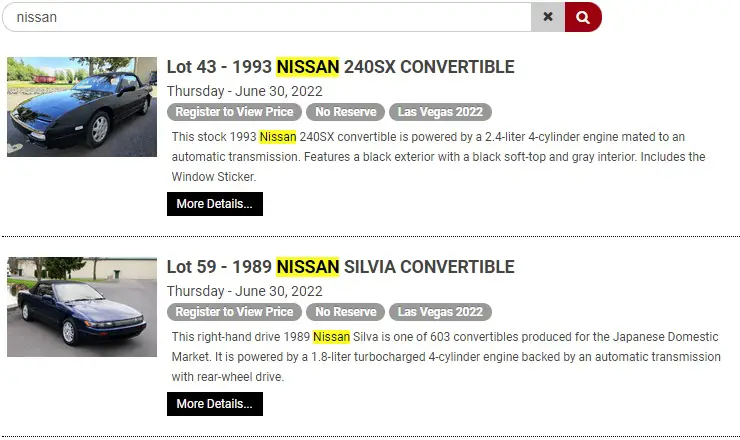Open Lot 59 1989 Nissan Silvia title link
The width and height of the screenshot is (740, 440).
(340, 267)
